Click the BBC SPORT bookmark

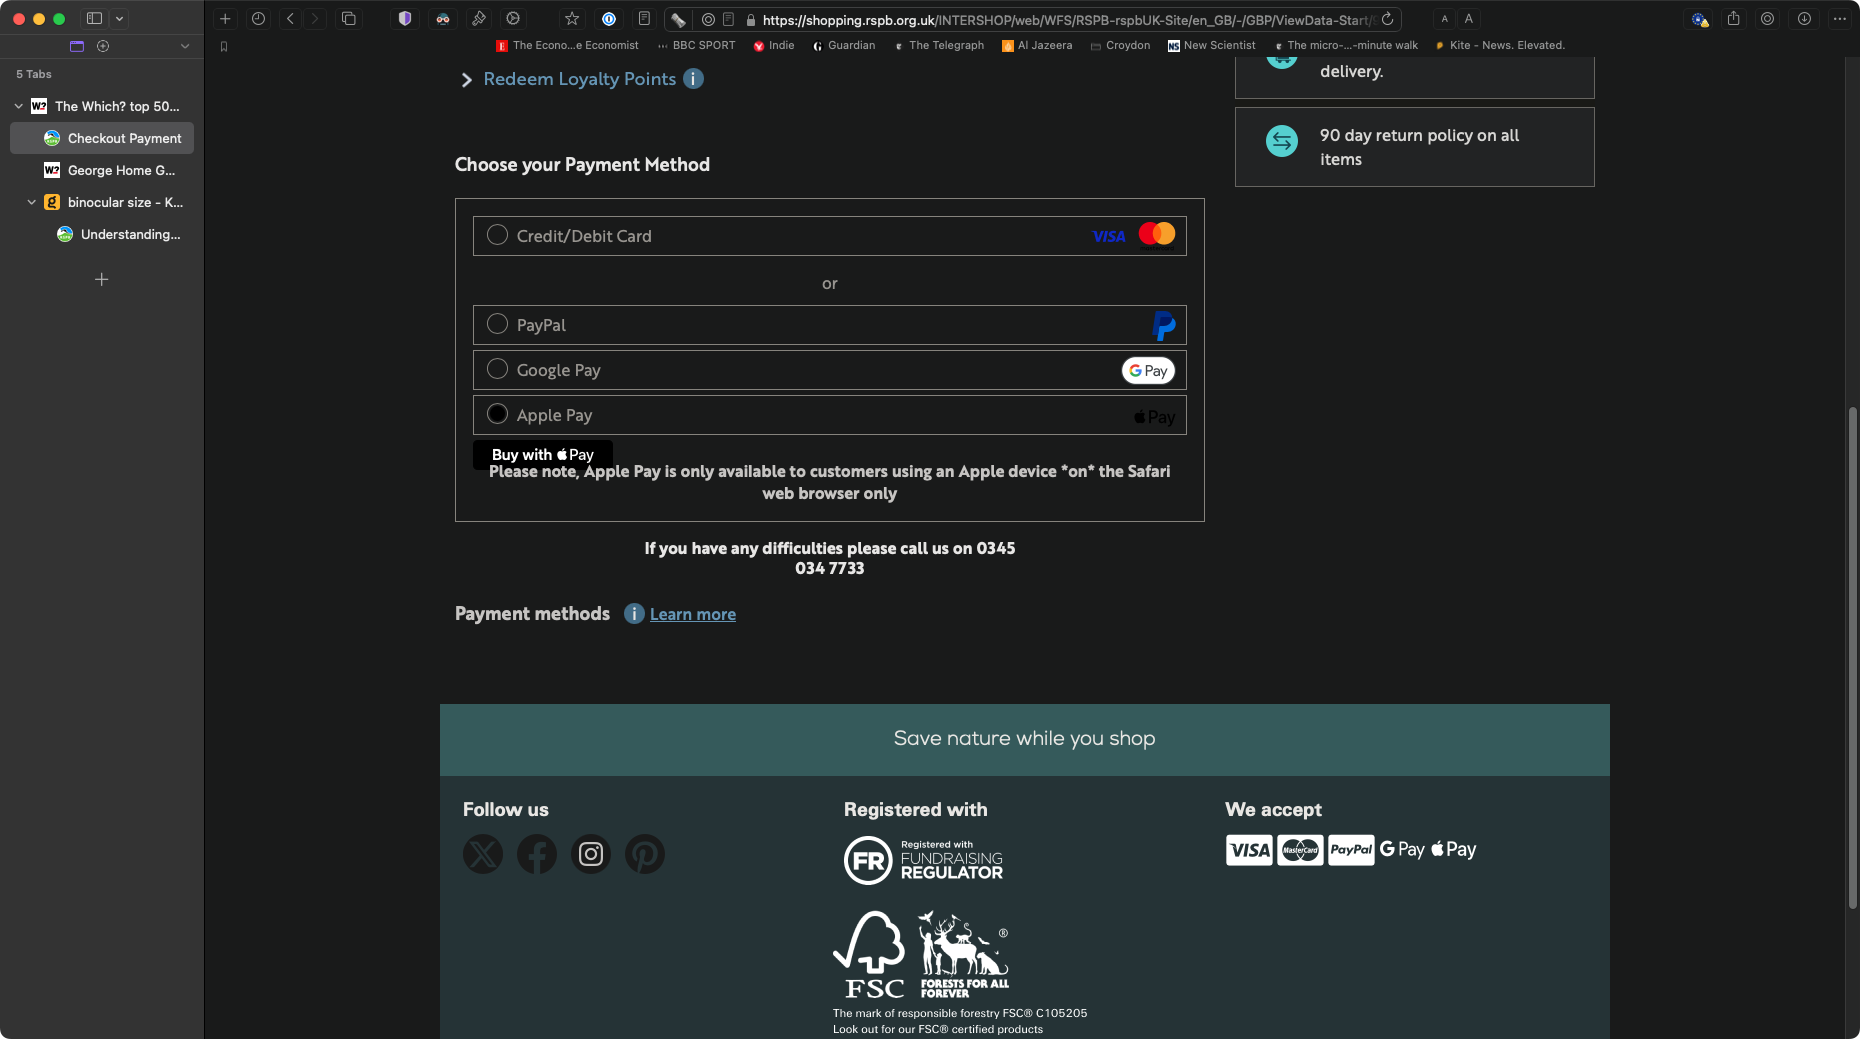click(x=703, y=45)
